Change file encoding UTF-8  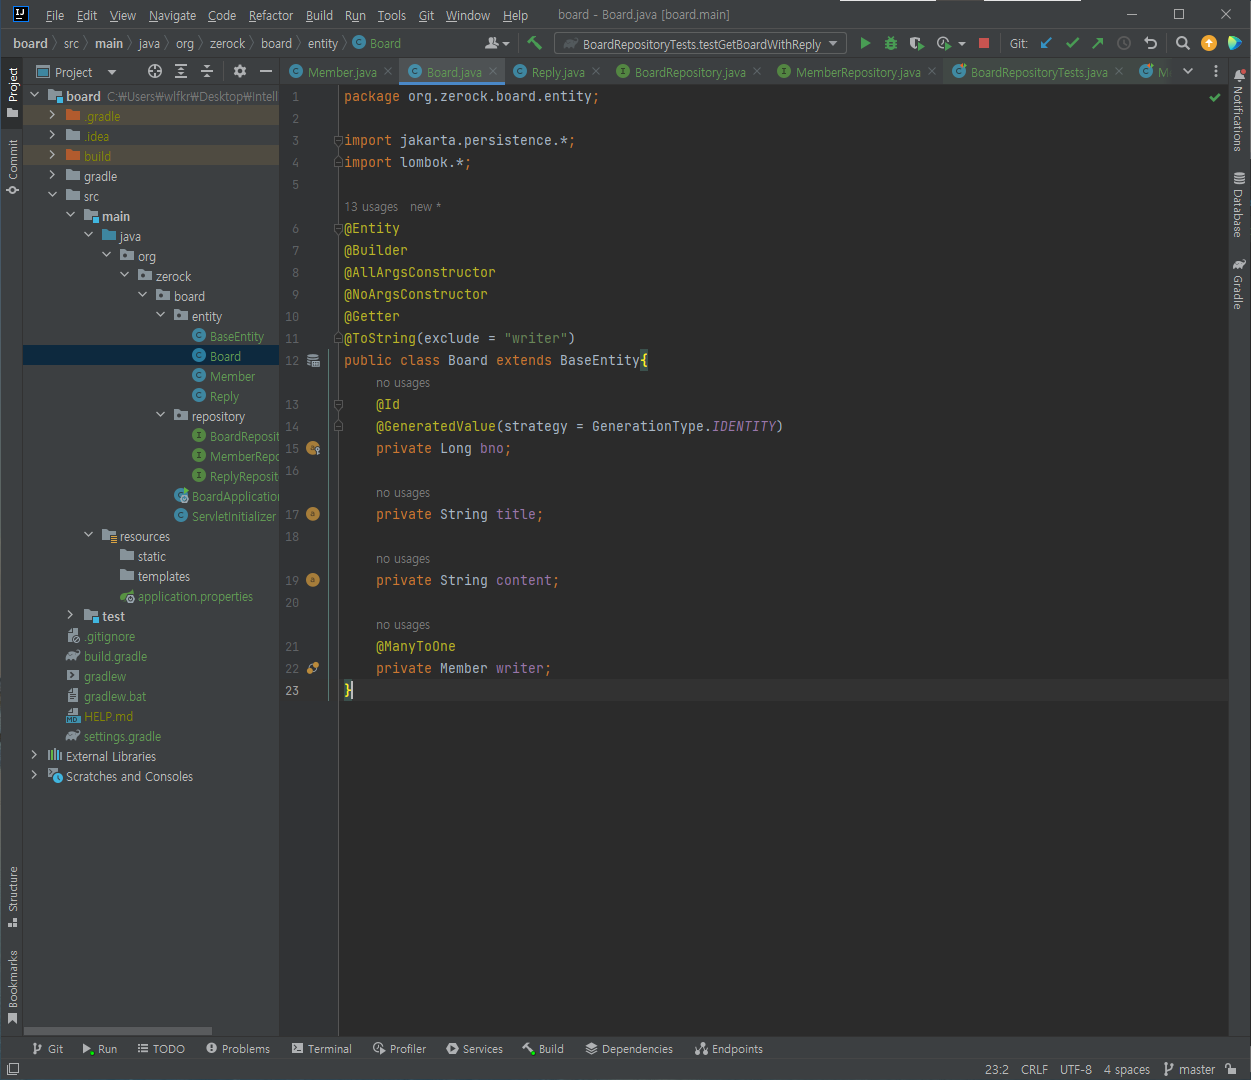[1076, 1069]
